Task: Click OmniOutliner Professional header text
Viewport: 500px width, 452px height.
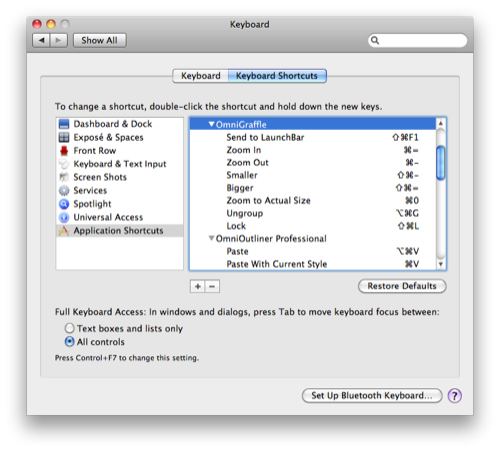Action: pyautogui.click(x=271, y=239)
